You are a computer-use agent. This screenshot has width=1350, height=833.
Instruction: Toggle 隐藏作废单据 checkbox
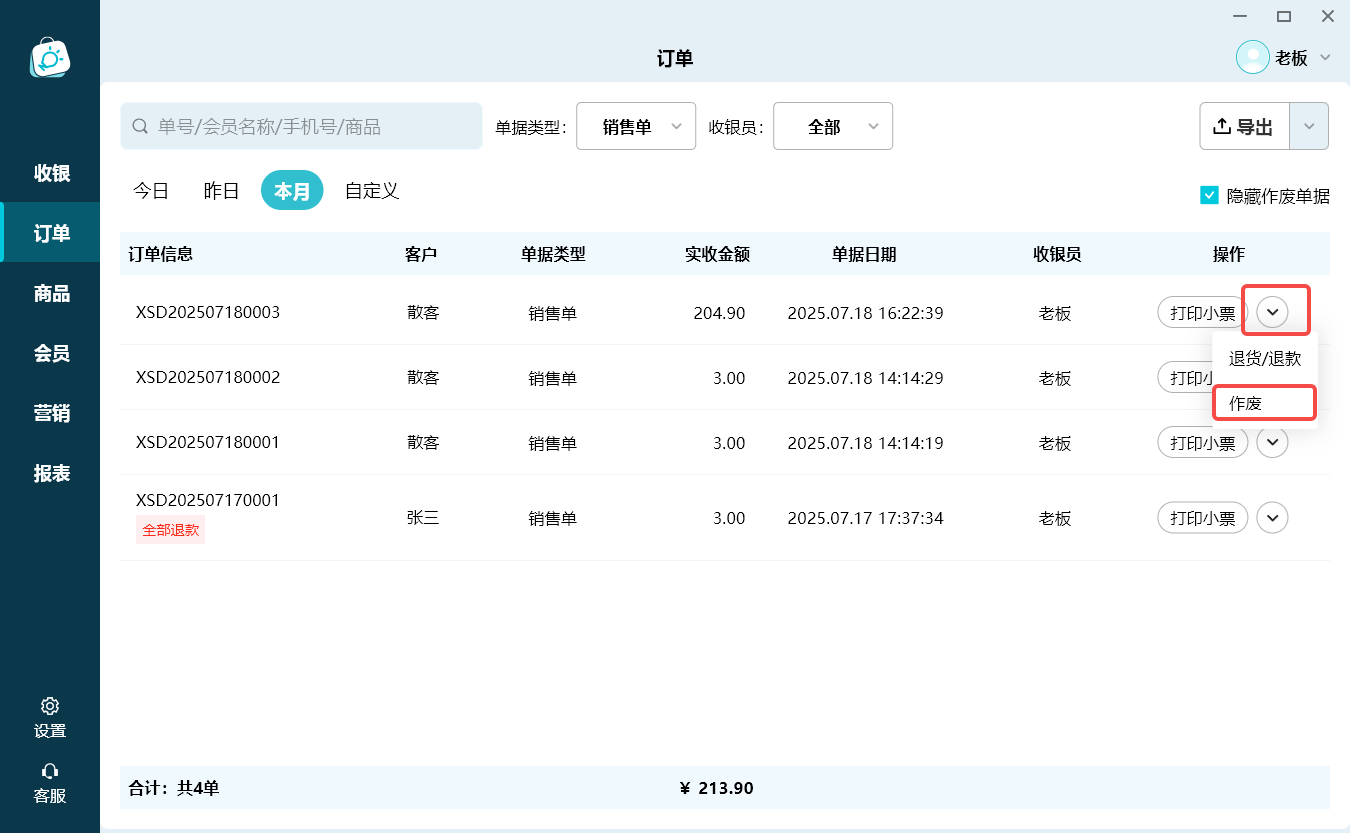pos(1209,195)
